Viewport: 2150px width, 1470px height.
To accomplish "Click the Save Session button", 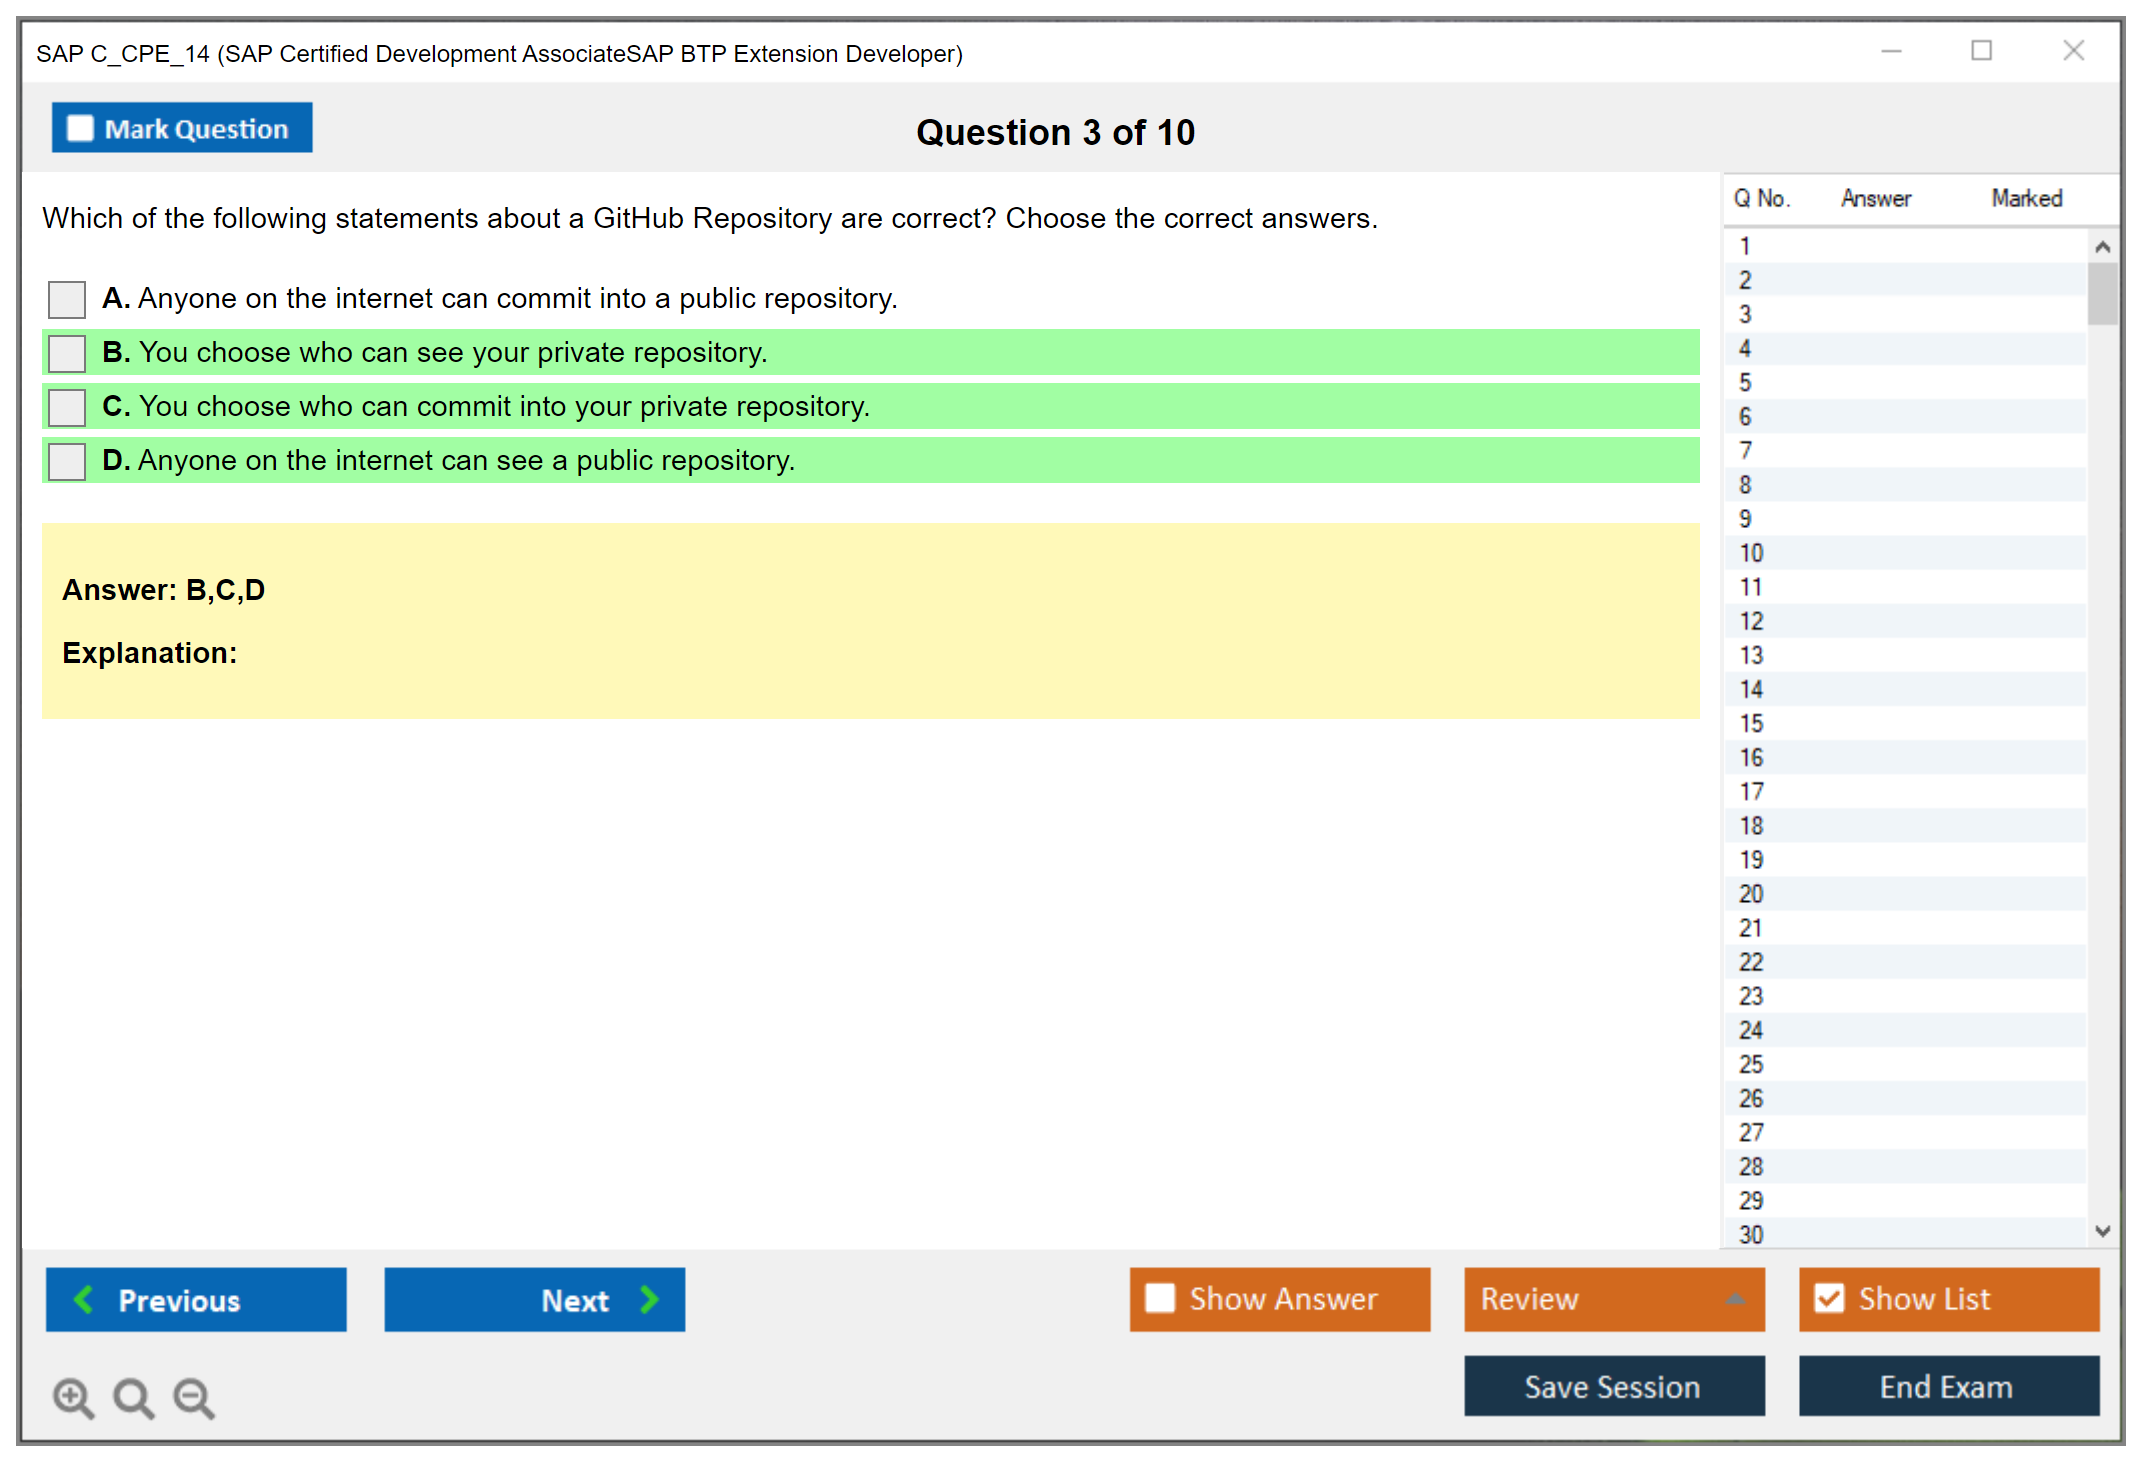I will coord(1613,1386).
